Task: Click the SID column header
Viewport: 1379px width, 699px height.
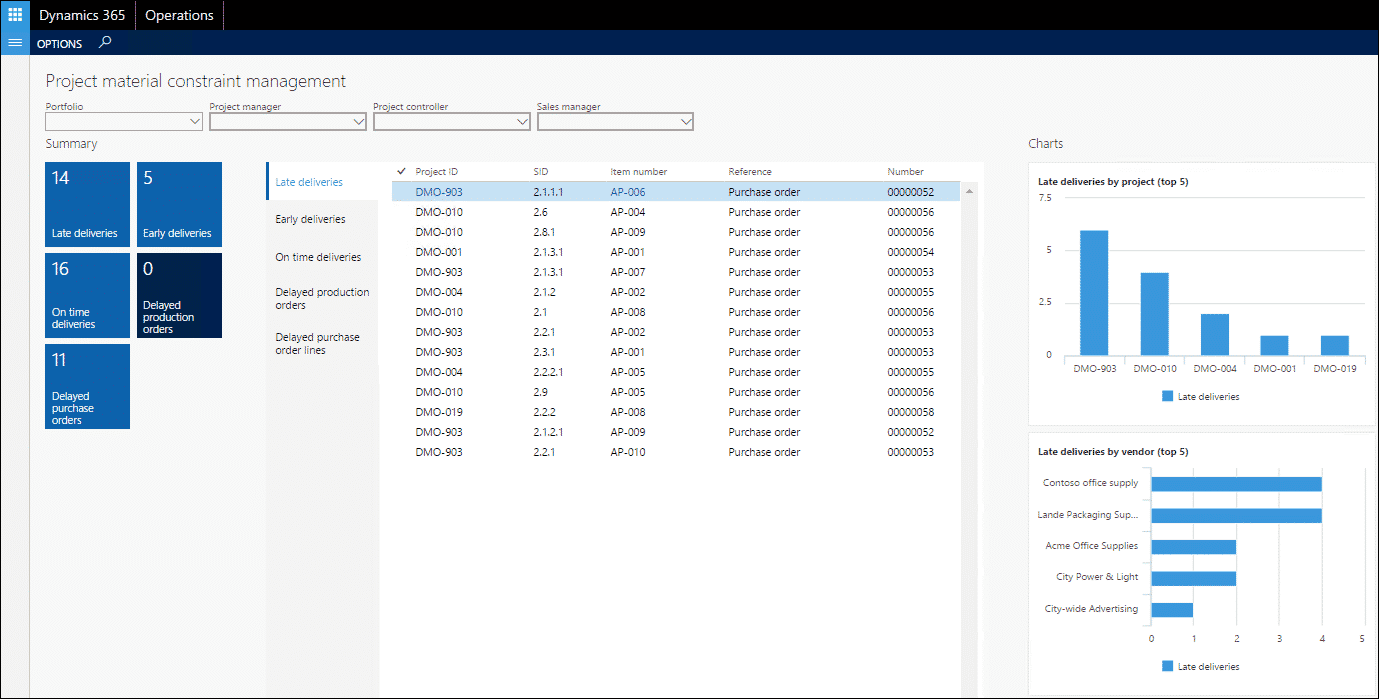Action: pyautogui.click(x=541, y=172)
